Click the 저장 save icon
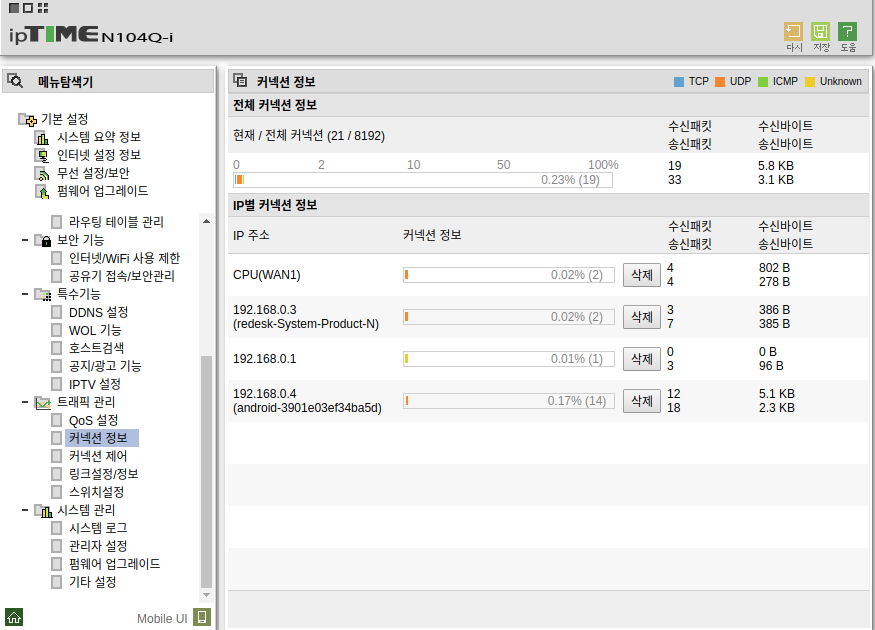Screen dimensions: 875x630 820,32
